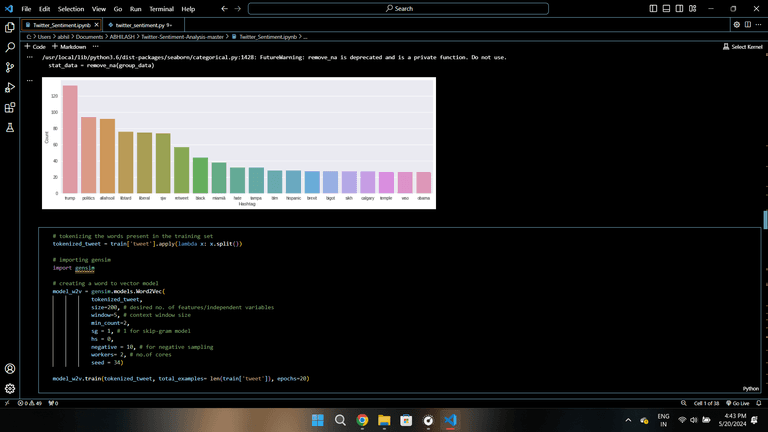Open the Selection menu
Image resolution: width=768 pixels, height=432 pixels.
[71, 9]
